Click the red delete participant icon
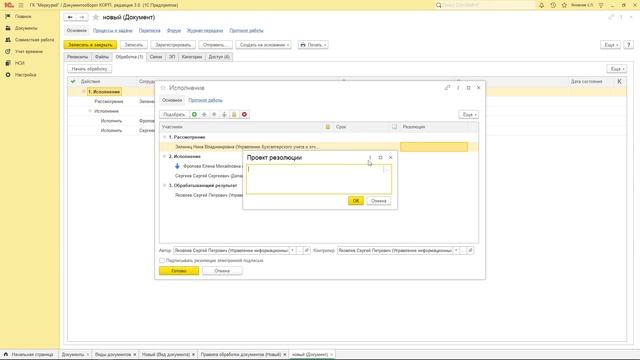This screenshot has width=640, height=360. point(244,115)
